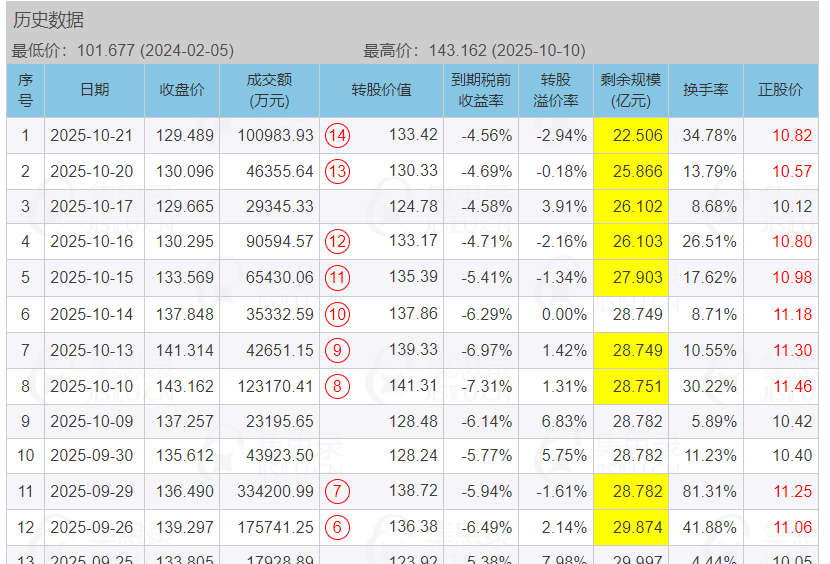The height and width of the screenshot is (564, 830).
Task: Click the red circled number 13 marker
Action: click(x=337, y=172)
